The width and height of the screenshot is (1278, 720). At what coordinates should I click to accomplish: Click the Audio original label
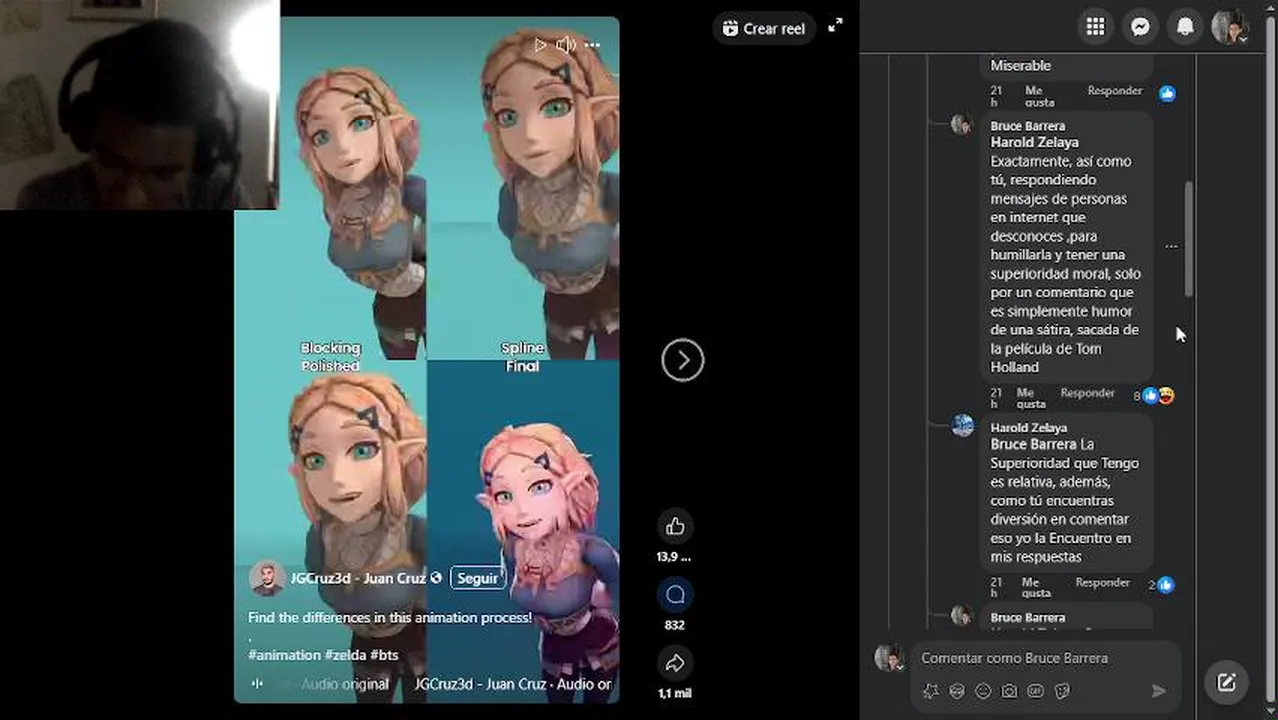point(345,684)
